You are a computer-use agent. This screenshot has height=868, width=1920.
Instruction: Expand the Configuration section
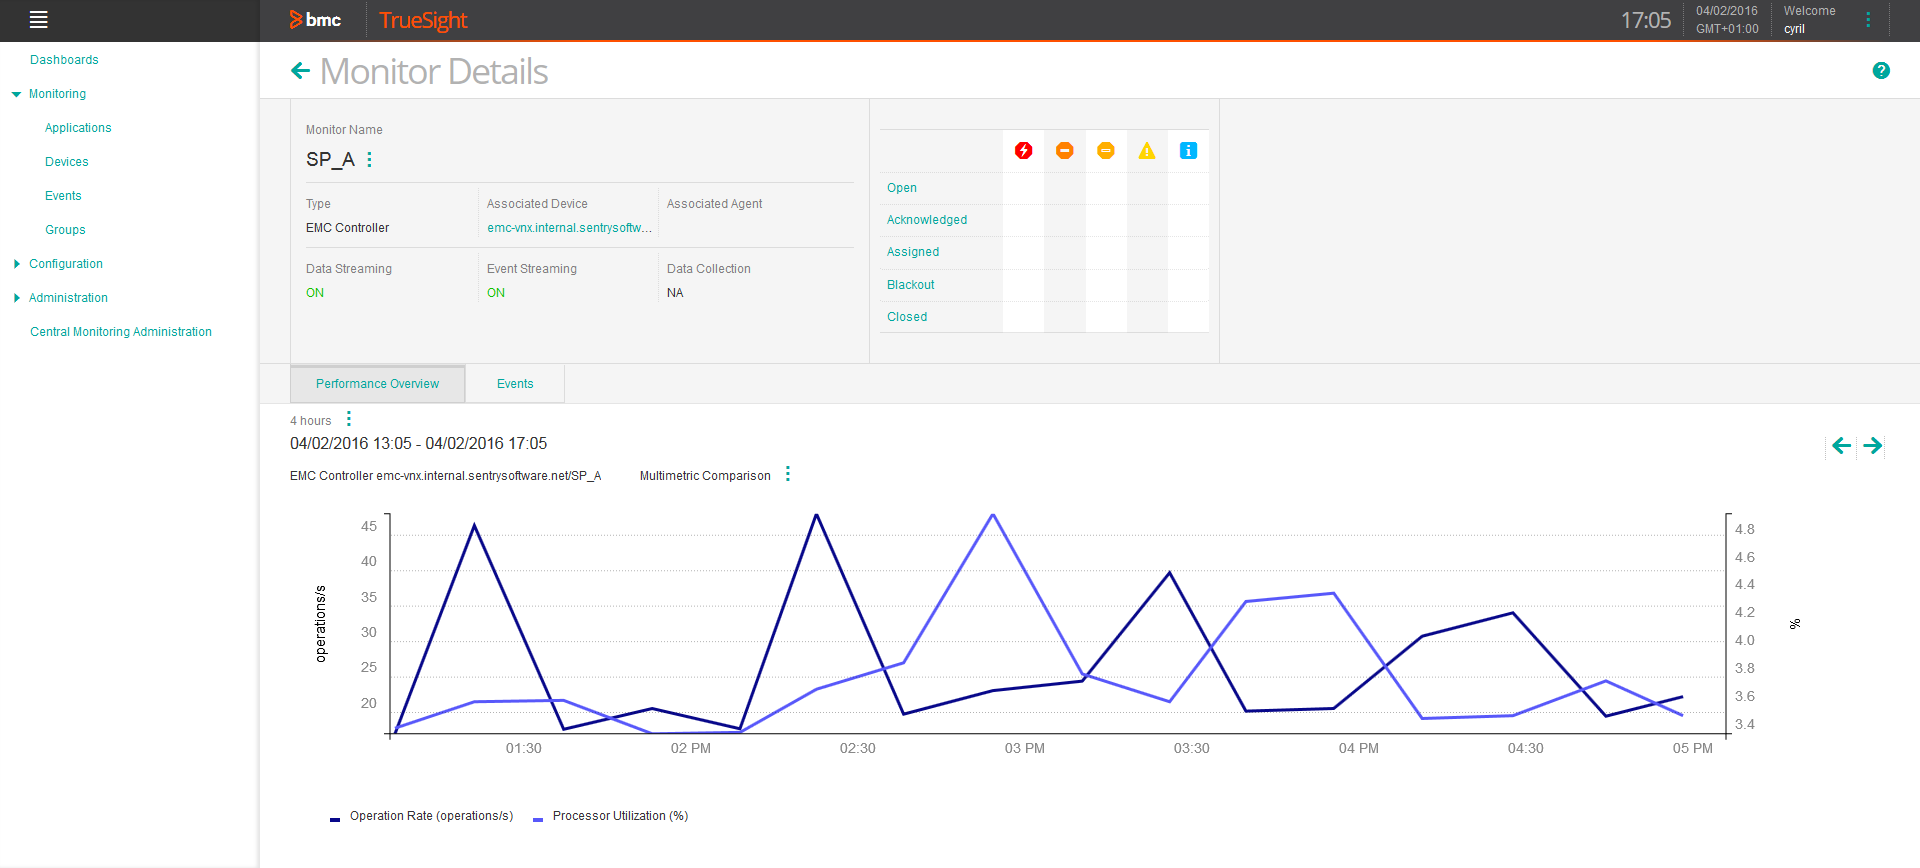coord(16,264)
